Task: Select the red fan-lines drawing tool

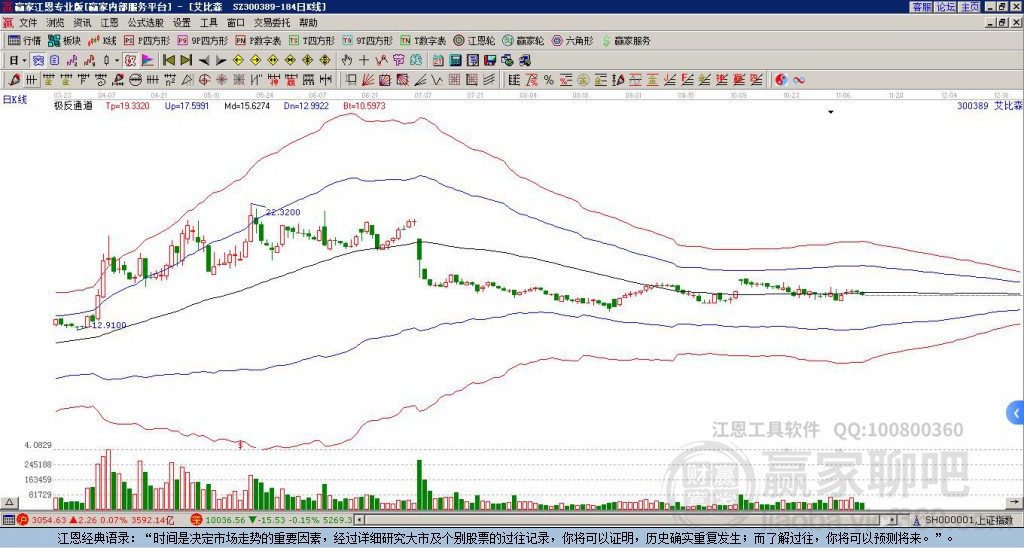Action: point(368,80)
